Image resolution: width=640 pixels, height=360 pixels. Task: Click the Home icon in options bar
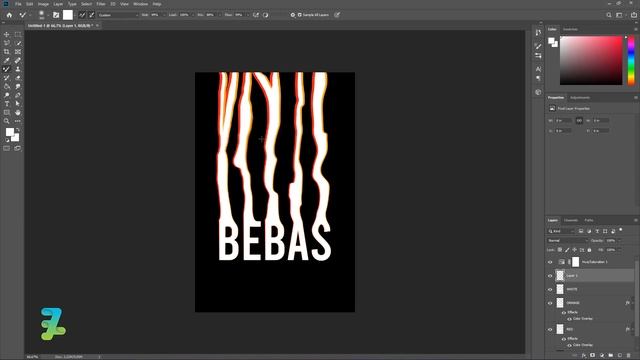9,15
